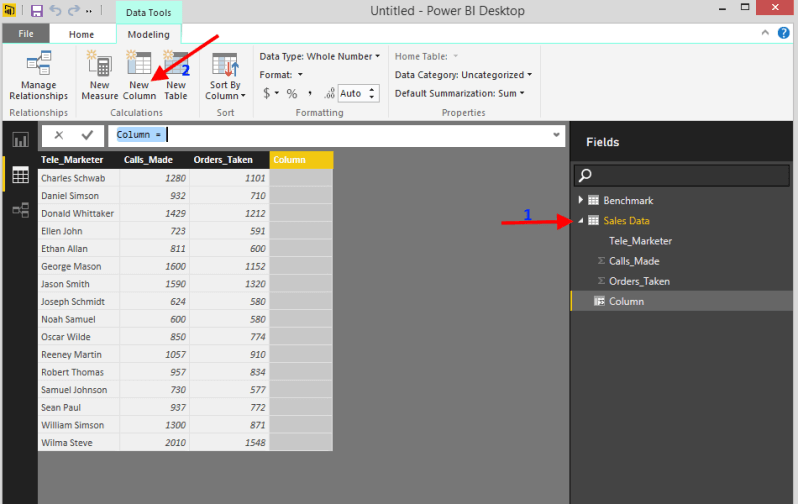The width and height of the screenshot is (798, 504).
Task: Select the Calls_Made field
Action: (634, 261)
